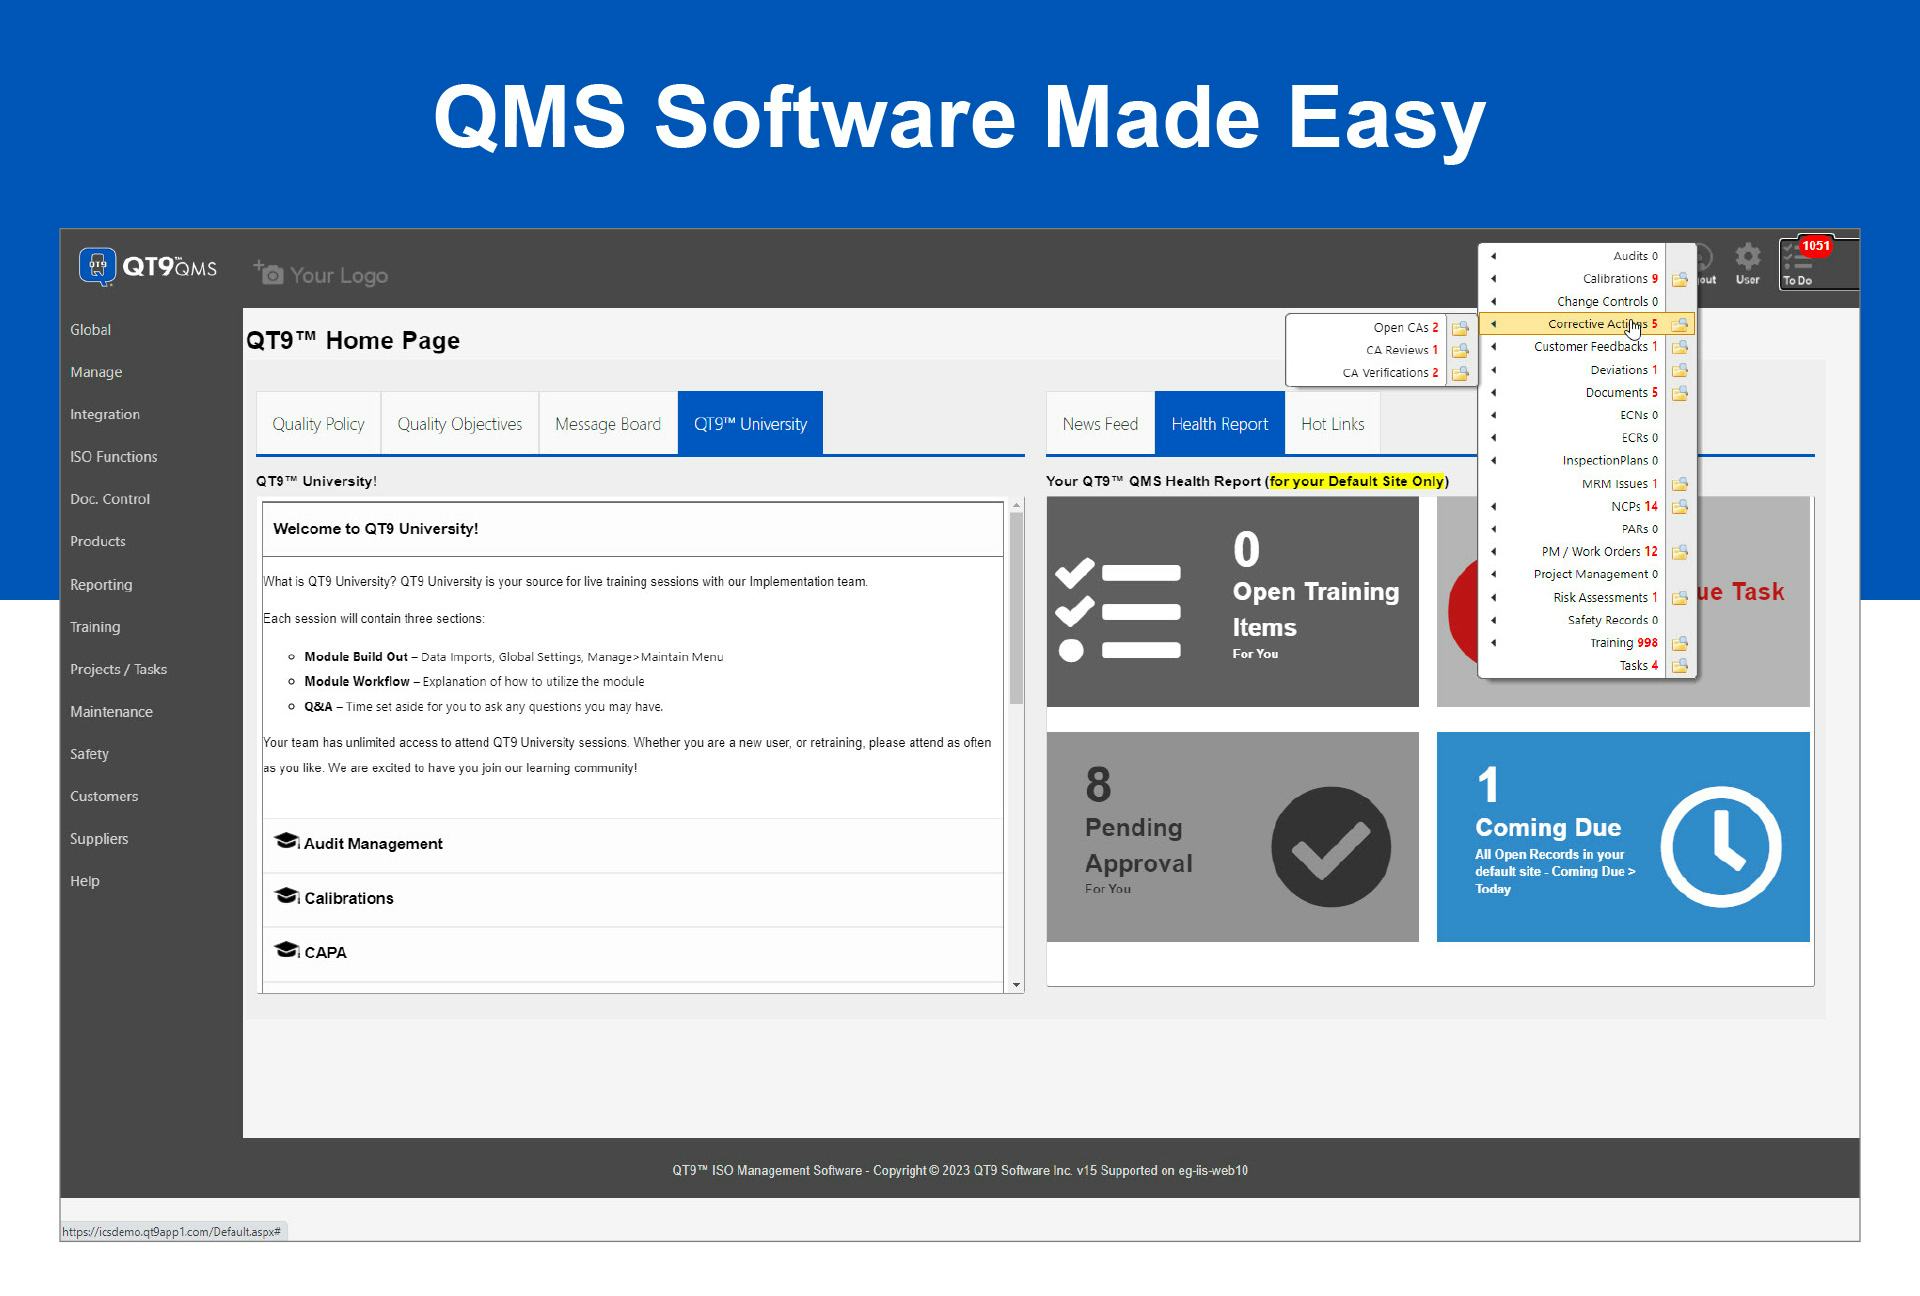
Task: Click graduation cap icon for Calibrations
Action: pos(286,896)
